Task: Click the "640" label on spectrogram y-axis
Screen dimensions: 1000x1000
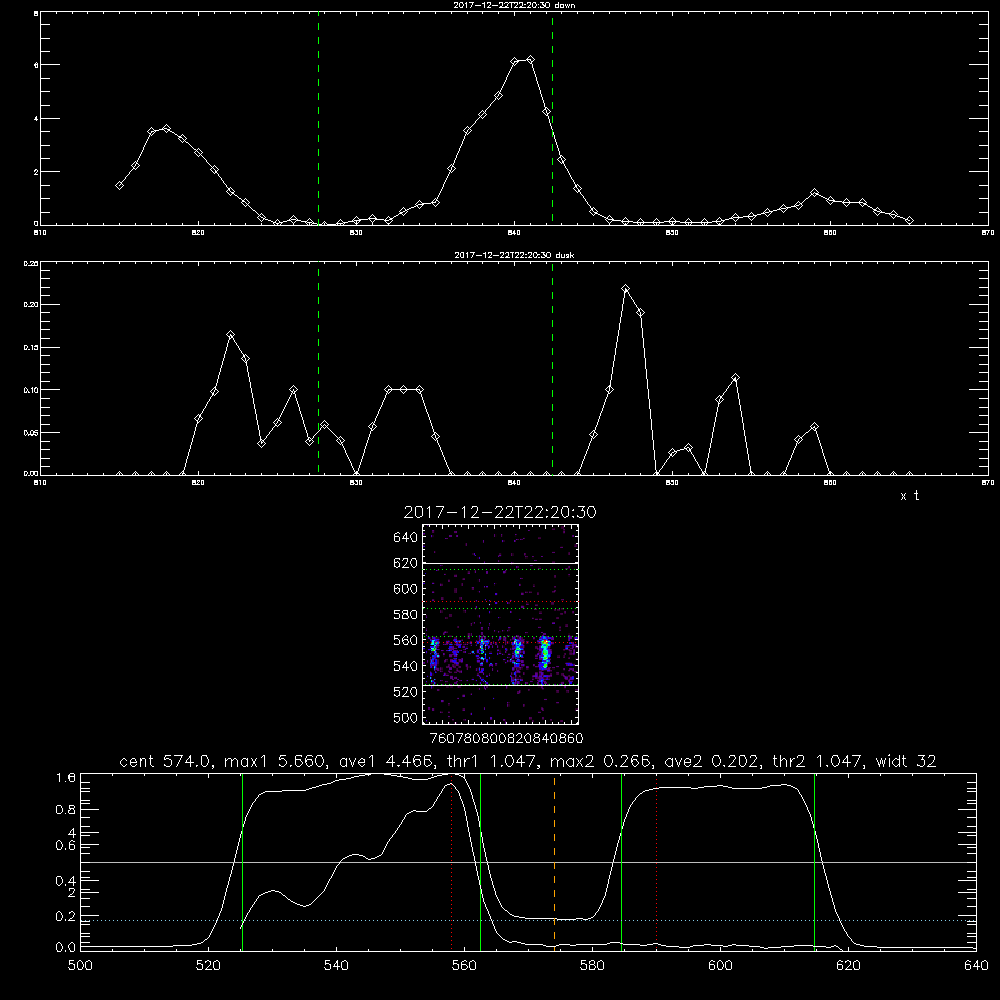Action: pos(406,538)
